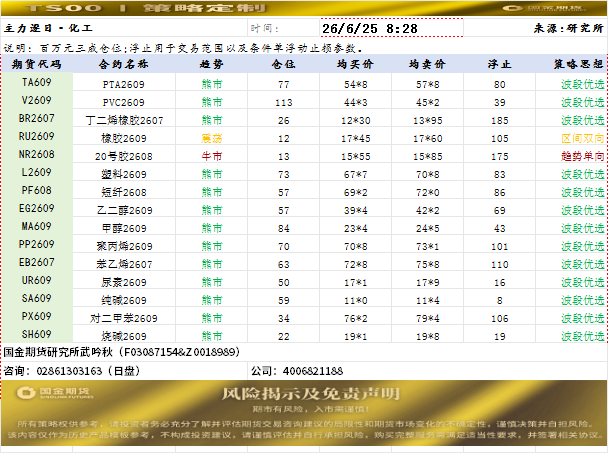Click the 国金期货 logo in the footer banner
The height and width of the screenshot is (453, 608).
55,393
